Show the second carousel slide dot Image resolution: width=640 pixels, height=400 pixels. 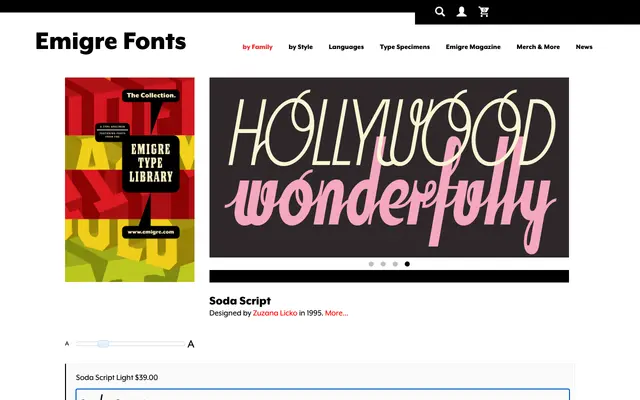coord(383,264)
